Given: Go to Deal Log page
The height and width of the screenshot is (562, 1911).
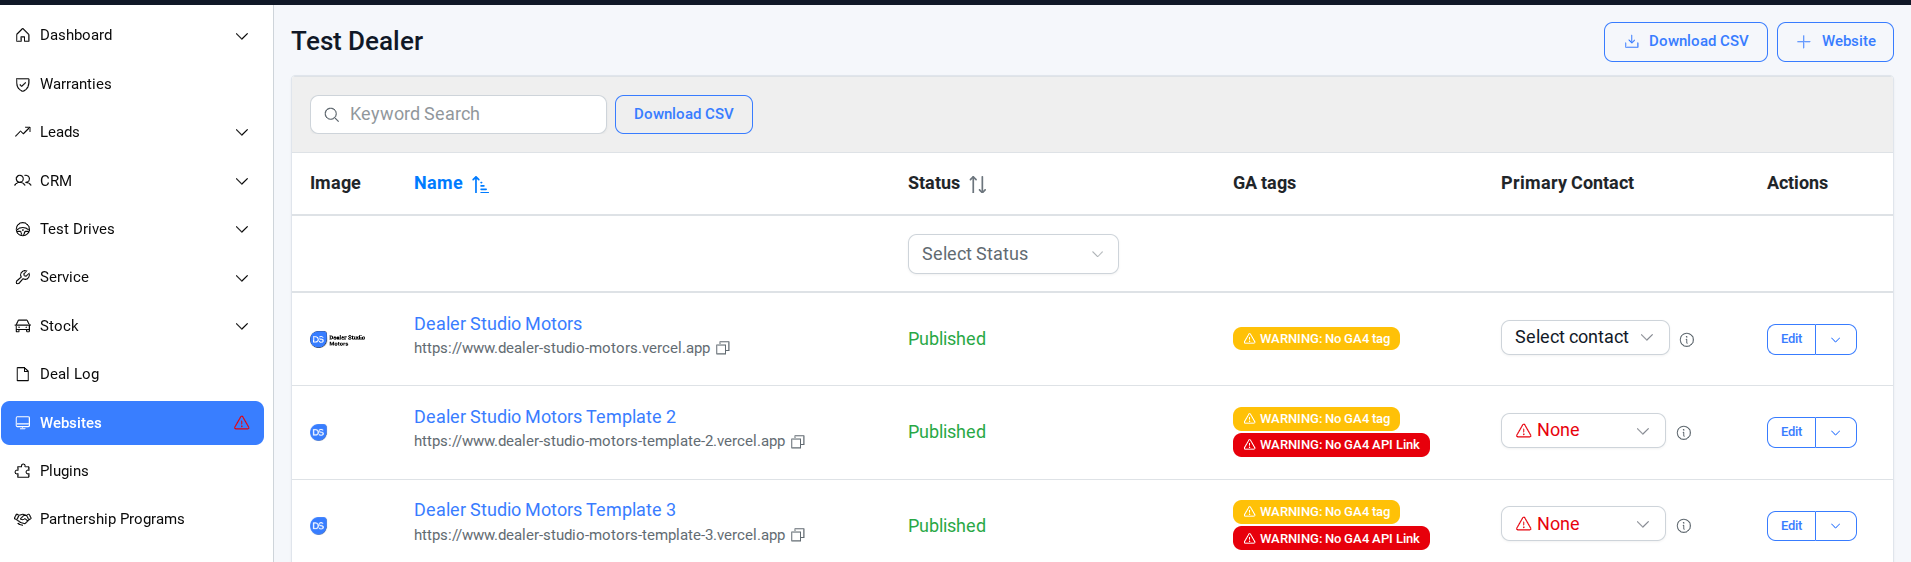Looking at the screenshot, I should (69, 374).
